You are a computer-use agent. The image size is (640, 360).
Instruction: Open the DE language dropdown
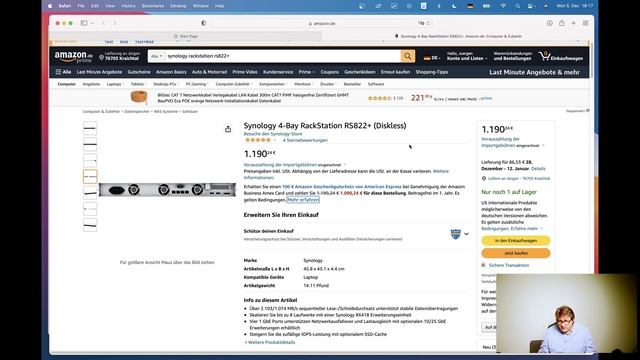(x=431, y=58)
